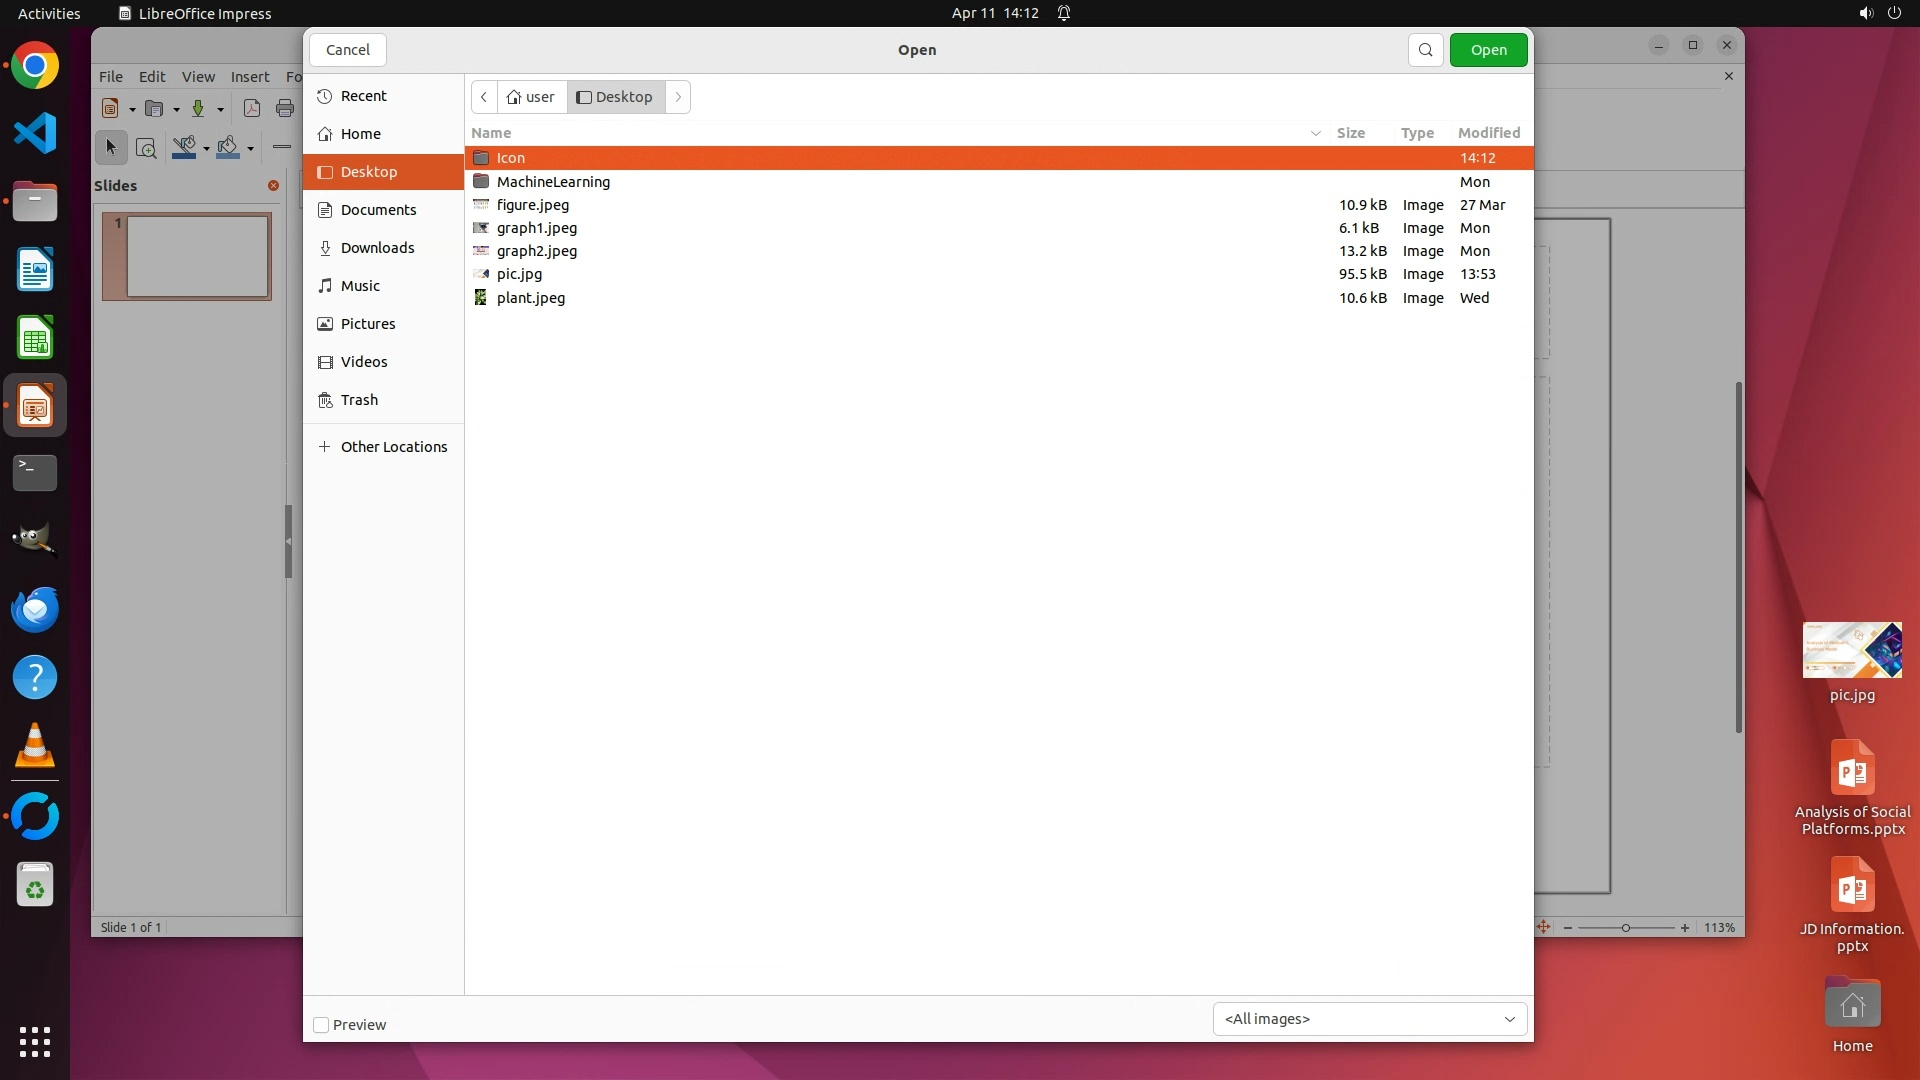Close the Slides panel with red button

click(x=273, y=186)
